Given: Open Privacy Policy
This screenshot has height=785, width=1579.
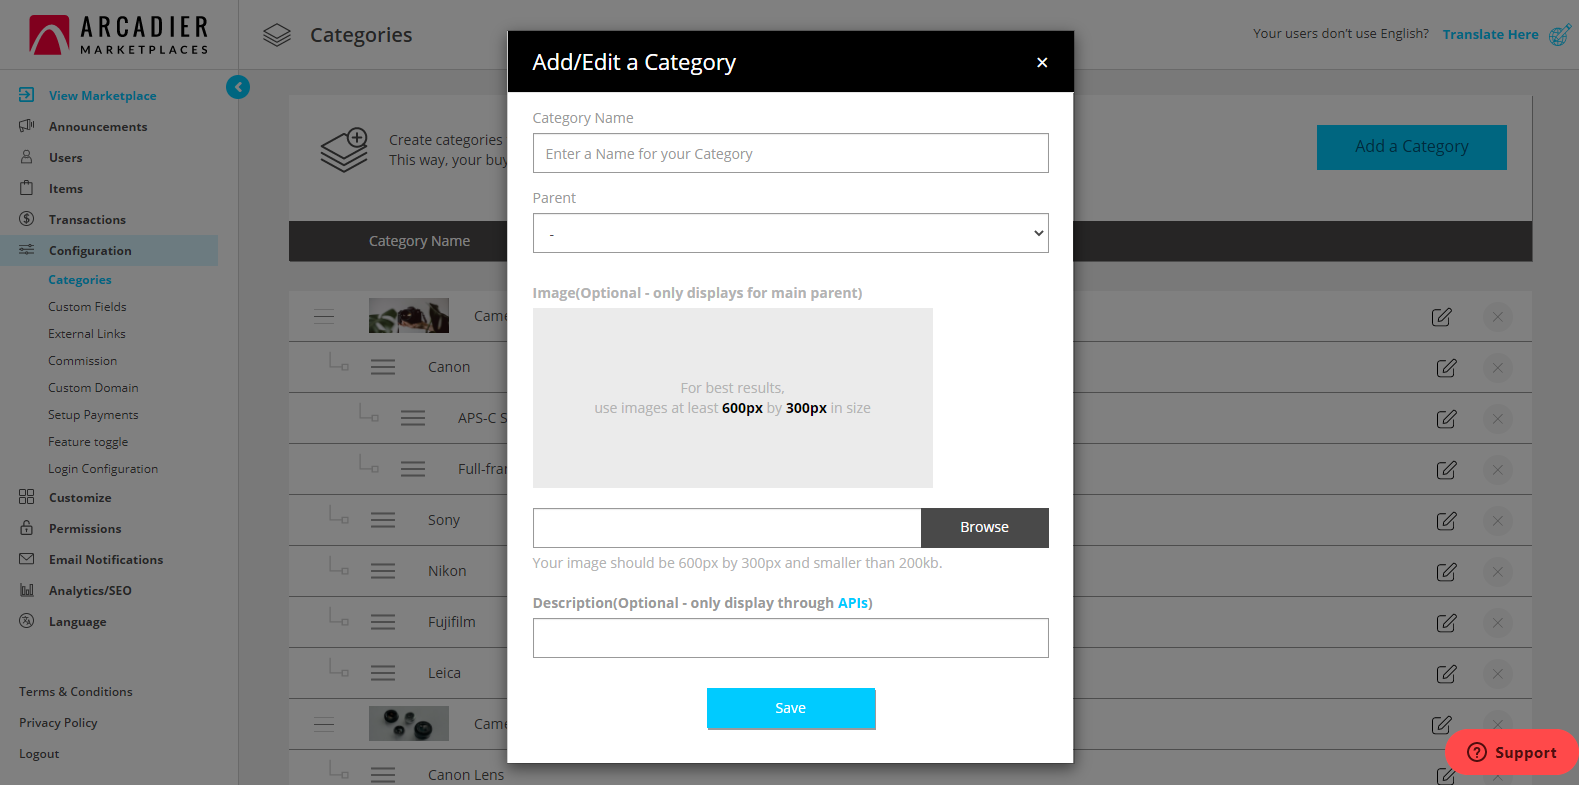Looking at the screenshot, I should pos(58,723).
